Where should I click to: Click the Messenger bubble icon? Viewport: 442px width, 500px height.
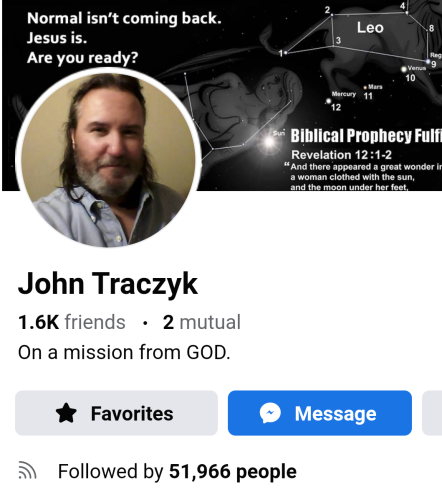pos(270,413)
